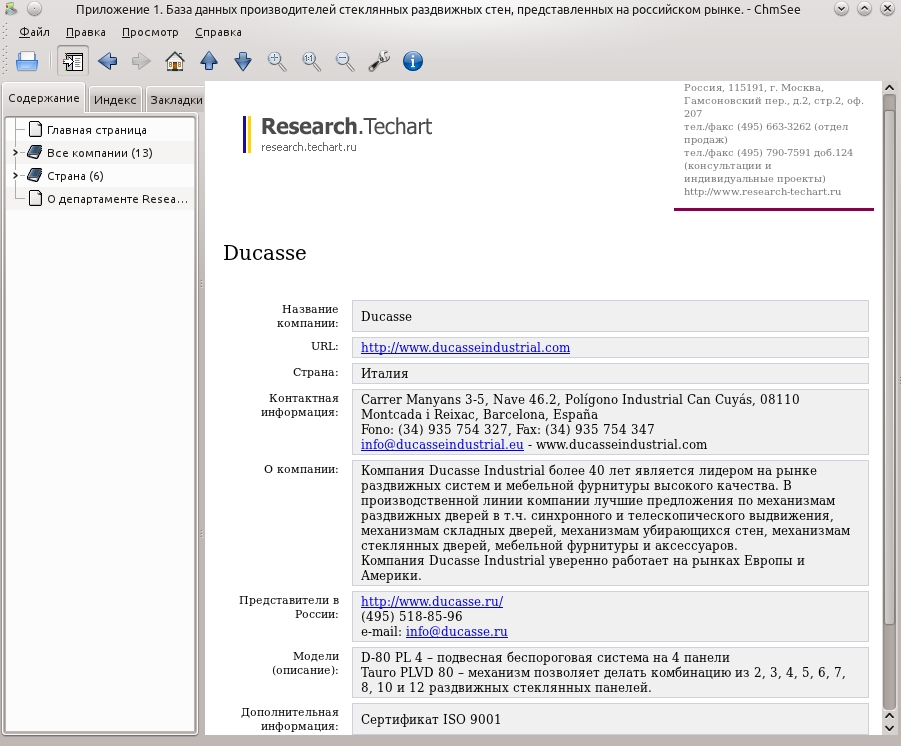Open the Файл menu
901x746 pixels.
click(34, 32)
